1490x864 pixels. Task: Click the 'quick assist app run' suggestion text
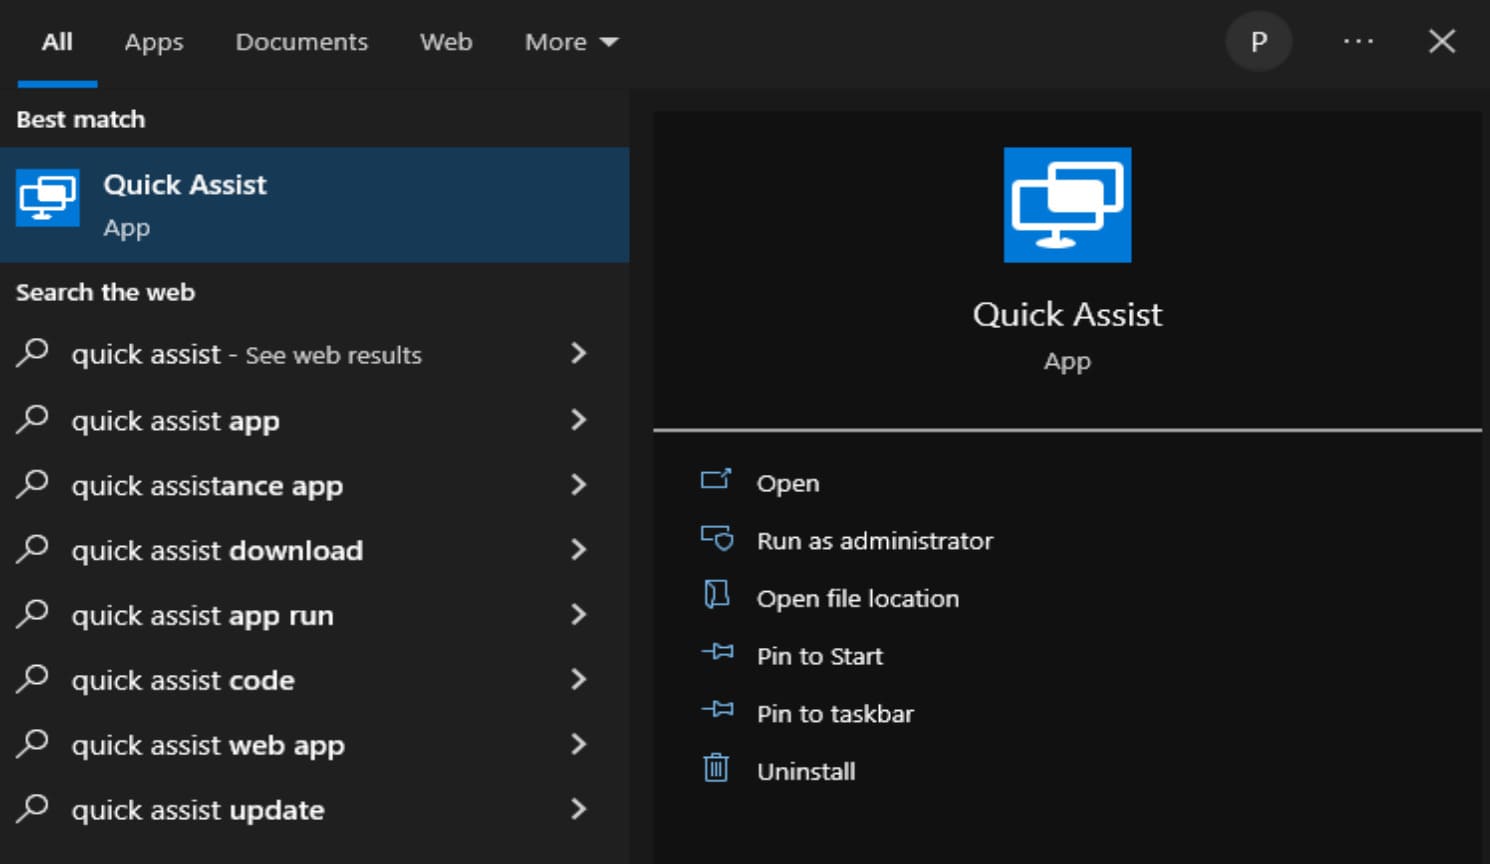click(x=203, y=616)
